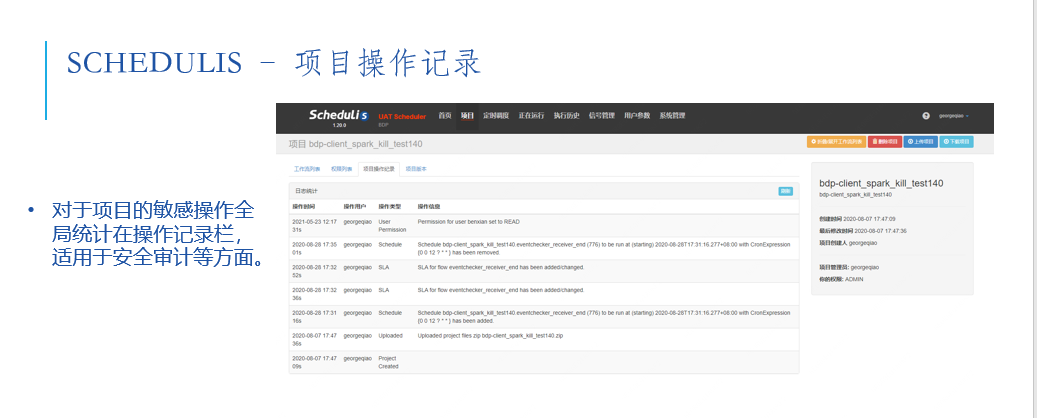
Task: Click the orange 折叠/展开工作流列表 button
Action: [x=836, y=142]
